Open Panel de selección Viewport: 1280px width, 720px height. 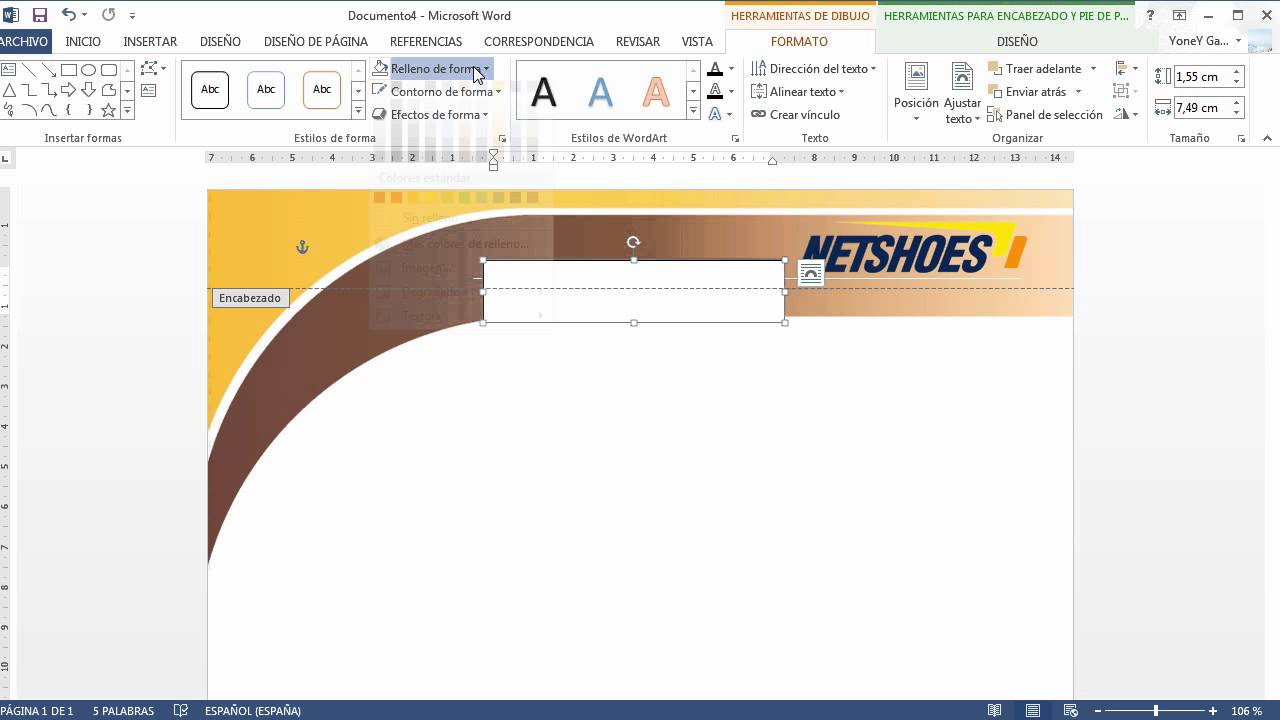pos(1045,115)
